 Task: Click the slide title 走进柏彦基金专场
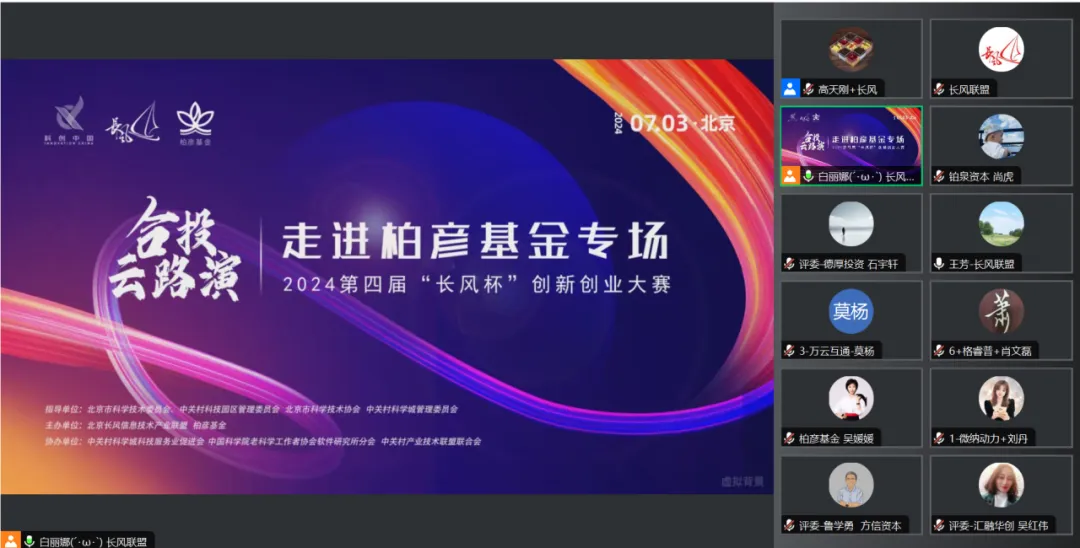pos(475,242)
